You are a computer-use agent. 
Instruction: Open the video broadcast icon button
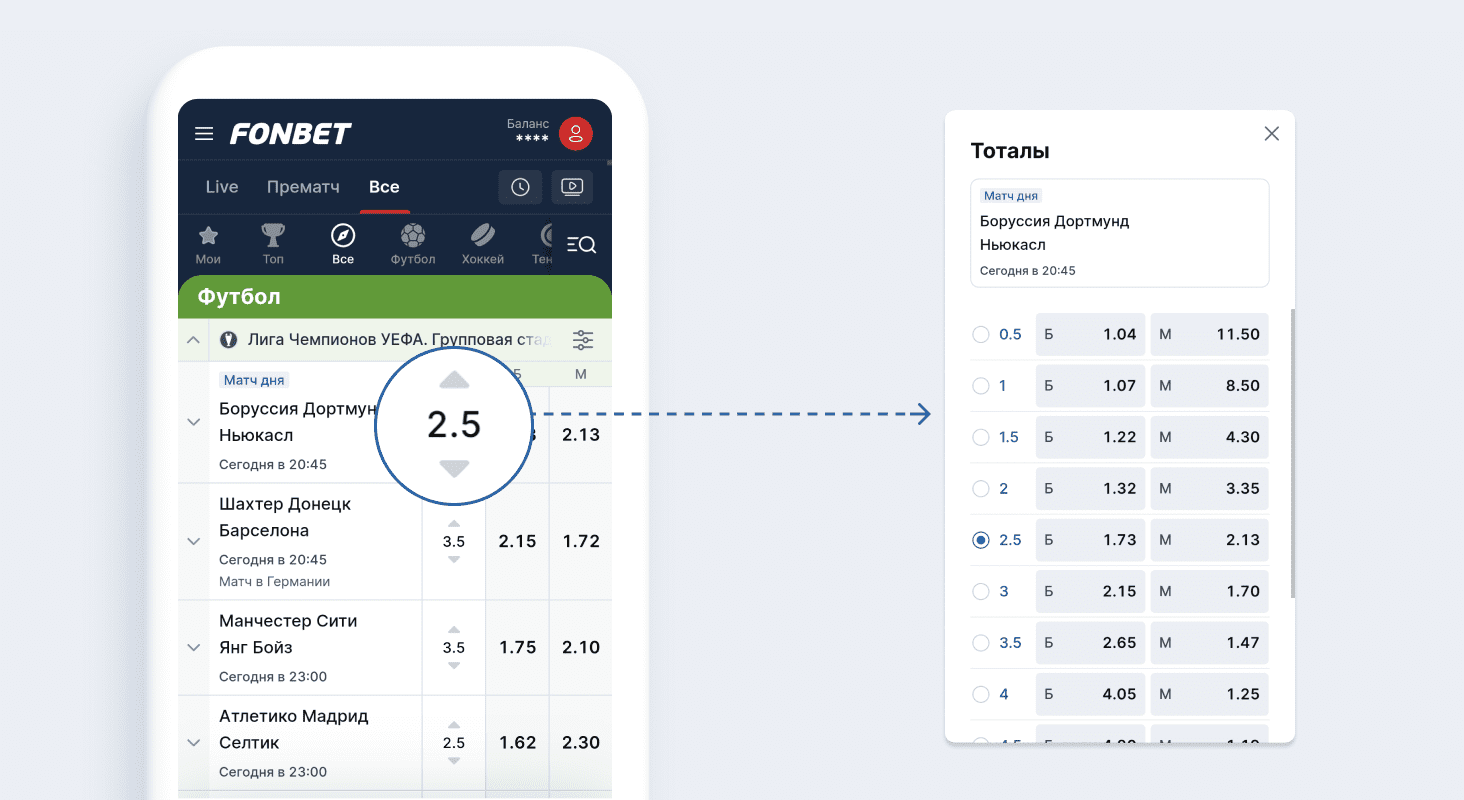(572, 187)
